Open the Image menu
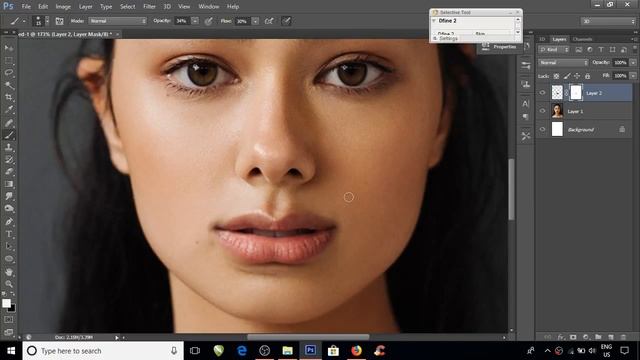Screen dimensions: 640x360 pyautogui.click(x=63, y=7)
